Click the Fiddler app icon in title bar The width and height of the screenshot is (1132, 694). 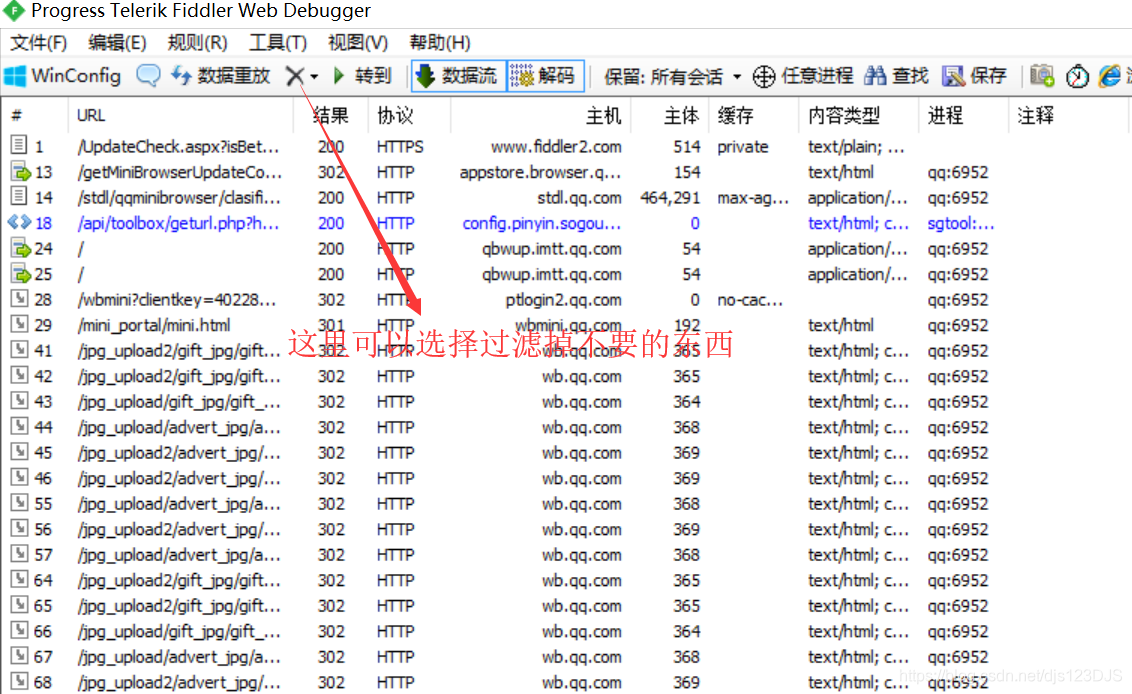[x=14, y=11]
